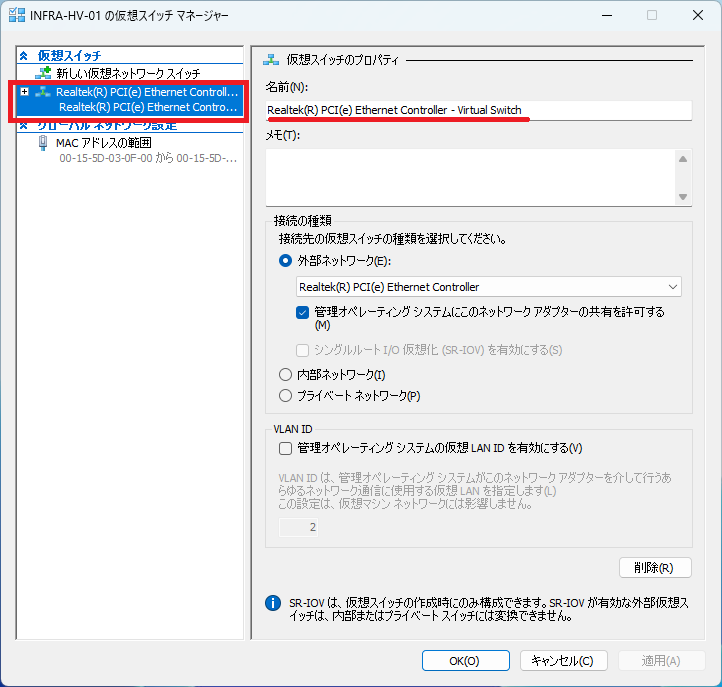This screenshot has width=722, height=687.
Task: Click the MAC address range icon
Action: coord(43,143)
